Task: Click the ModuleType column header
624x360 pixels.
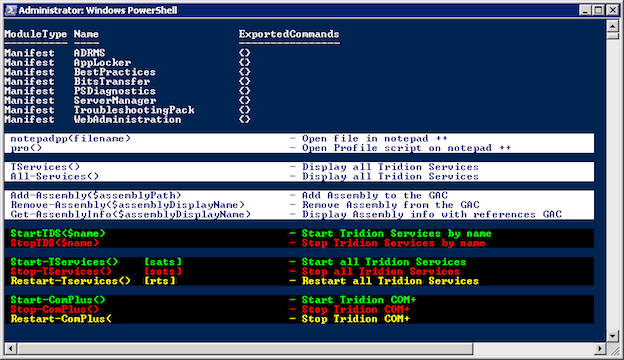Action: (36, 35)
